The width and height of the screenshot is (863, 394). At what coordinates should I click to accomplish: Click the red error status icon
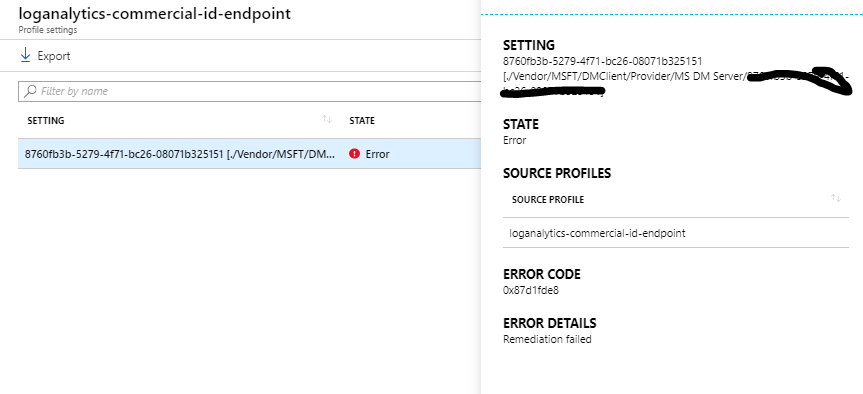[x=354, y=154]
